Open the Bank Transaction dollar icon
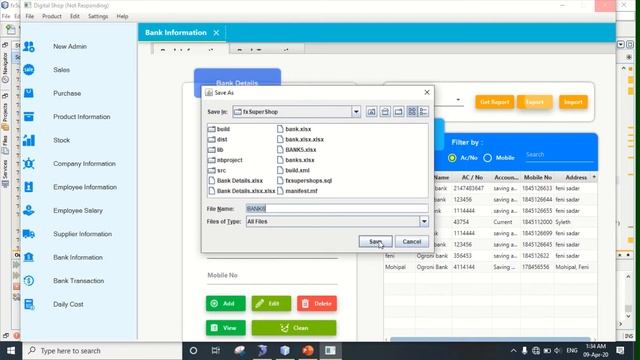Viewport: 640px width, 360px height. 29,281
